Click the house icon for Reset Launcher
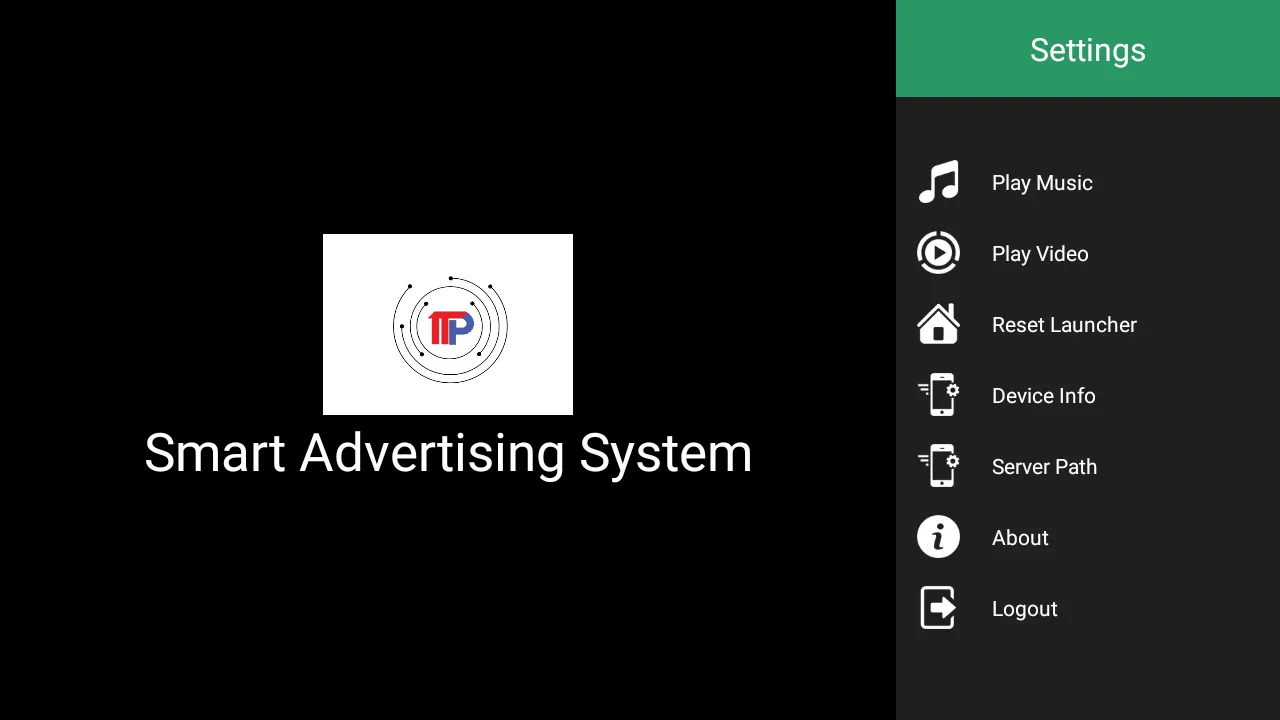 point(938,324)
